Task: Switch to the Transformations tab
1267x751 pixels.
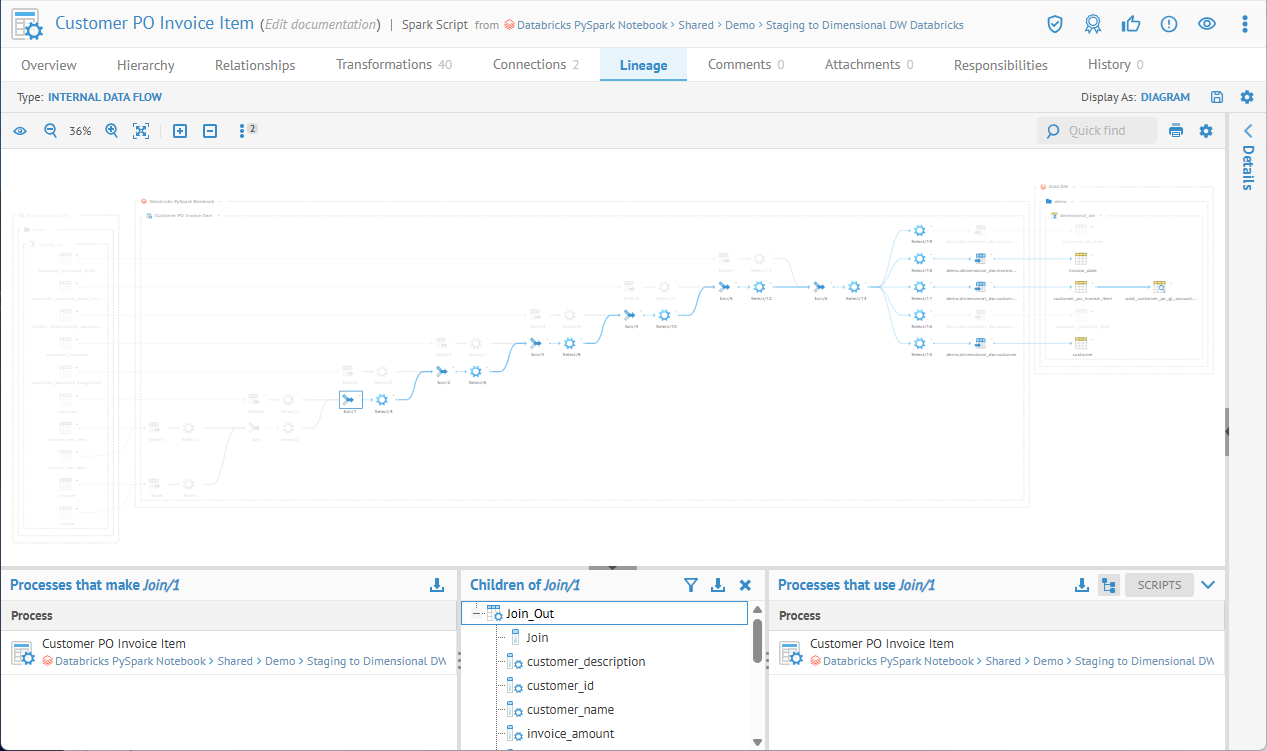Action: pos(393,65)
